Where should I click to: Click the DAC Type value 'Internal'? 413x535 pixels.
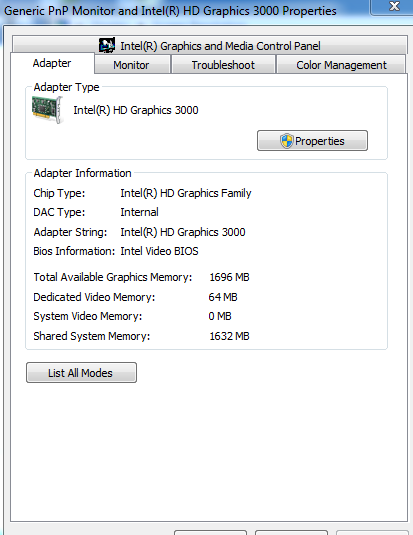pos(139,212)
